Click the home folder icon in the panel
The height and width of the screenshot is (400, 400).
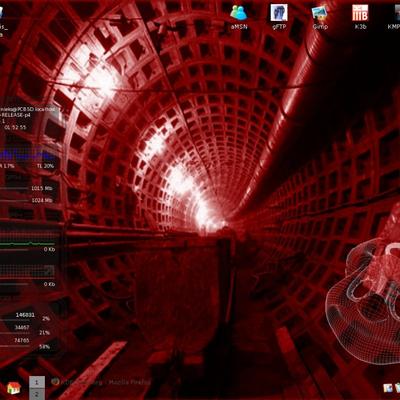pyautogui.click(x=14, y=388)
